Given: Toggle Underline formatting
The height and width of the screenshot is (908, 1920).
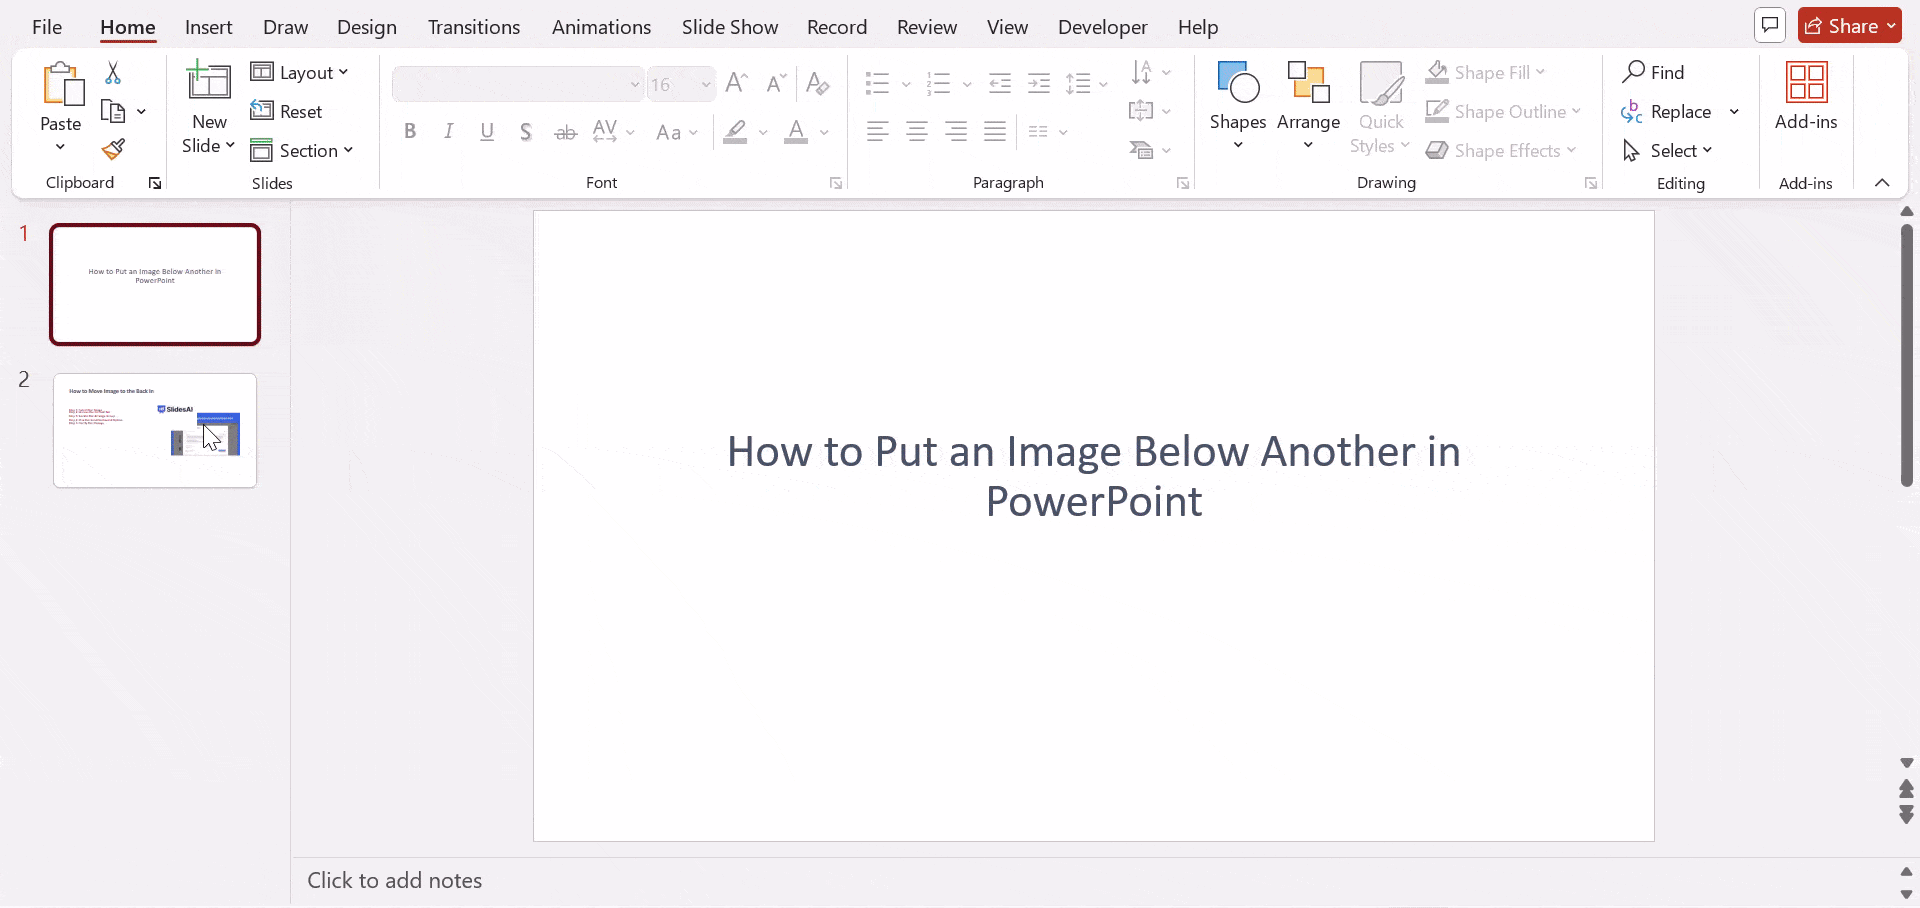Looking at the screenshot, I should click(x=487, y=131).
